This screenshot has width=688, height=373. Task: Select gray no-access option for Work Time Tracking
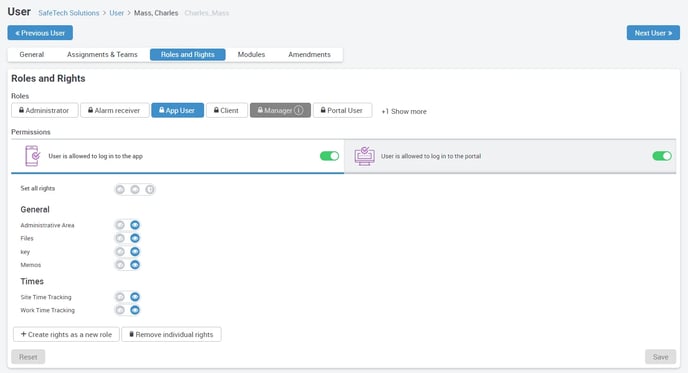[x=120, y=310]
